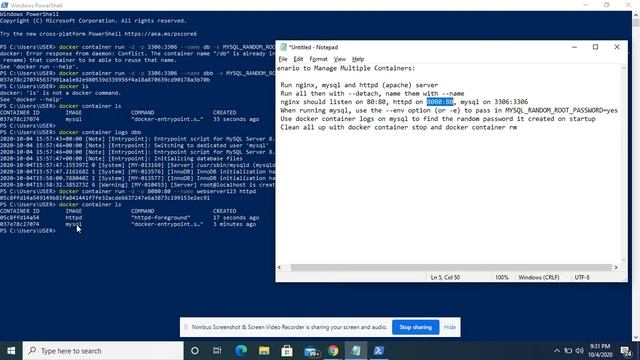Click the 'UTF-8' encoding status entry
This screenshot has width=640, height=360.
(x=582, y=277)
